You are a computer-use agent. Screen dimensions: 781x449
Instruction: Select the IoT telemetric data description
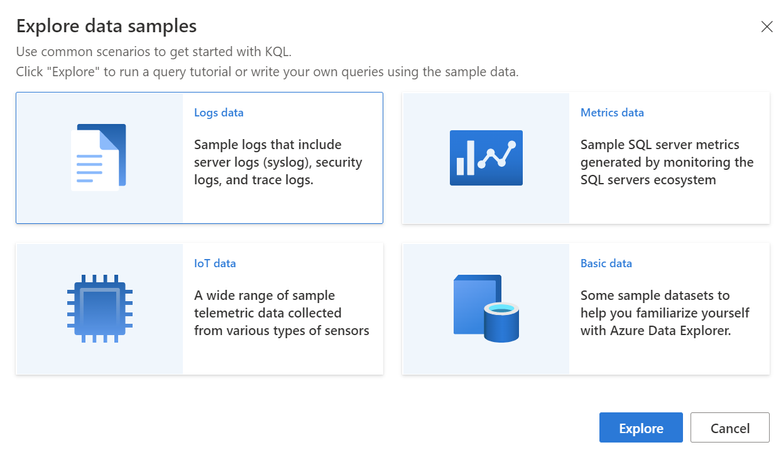pos(281,313)
